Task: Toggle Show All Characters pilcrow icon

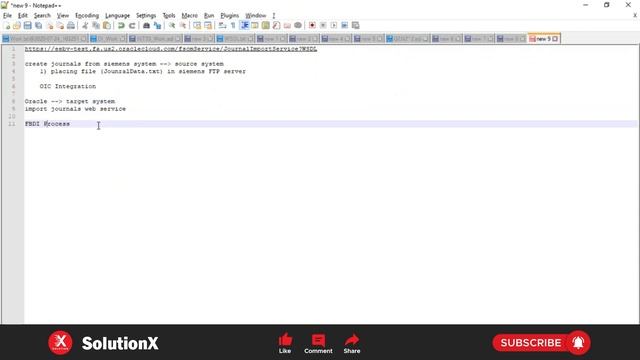Action: tap(233, 25)
